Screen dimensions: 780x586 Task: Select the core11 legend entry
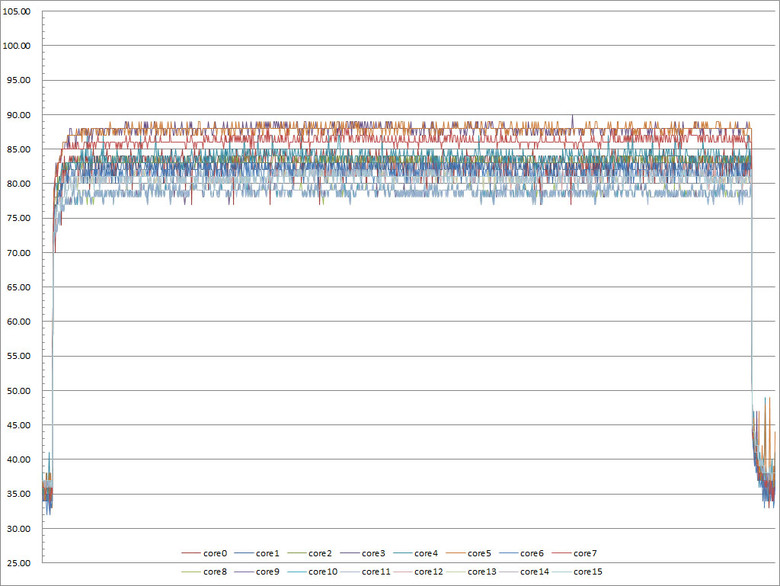pyautogui.click(x=365, y=572)
